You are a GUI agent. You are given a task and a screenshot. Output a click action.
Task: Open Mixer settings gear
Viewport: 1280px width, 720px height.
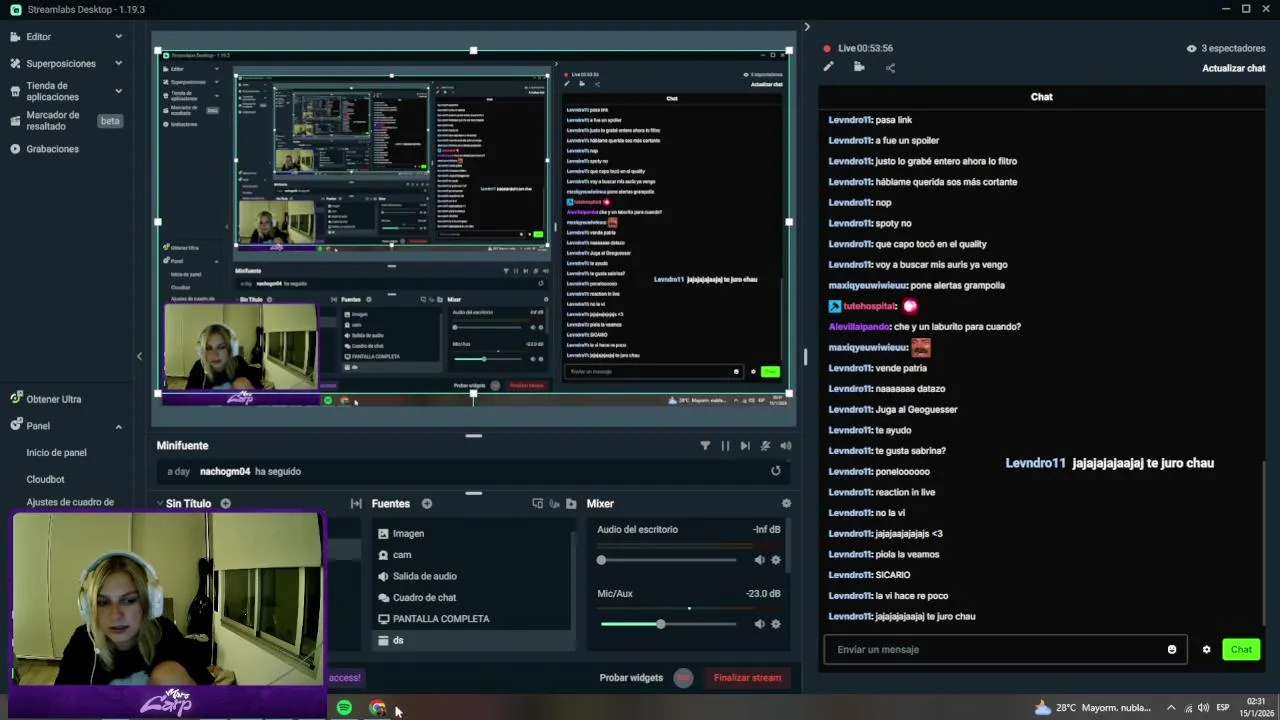(786, 504)
